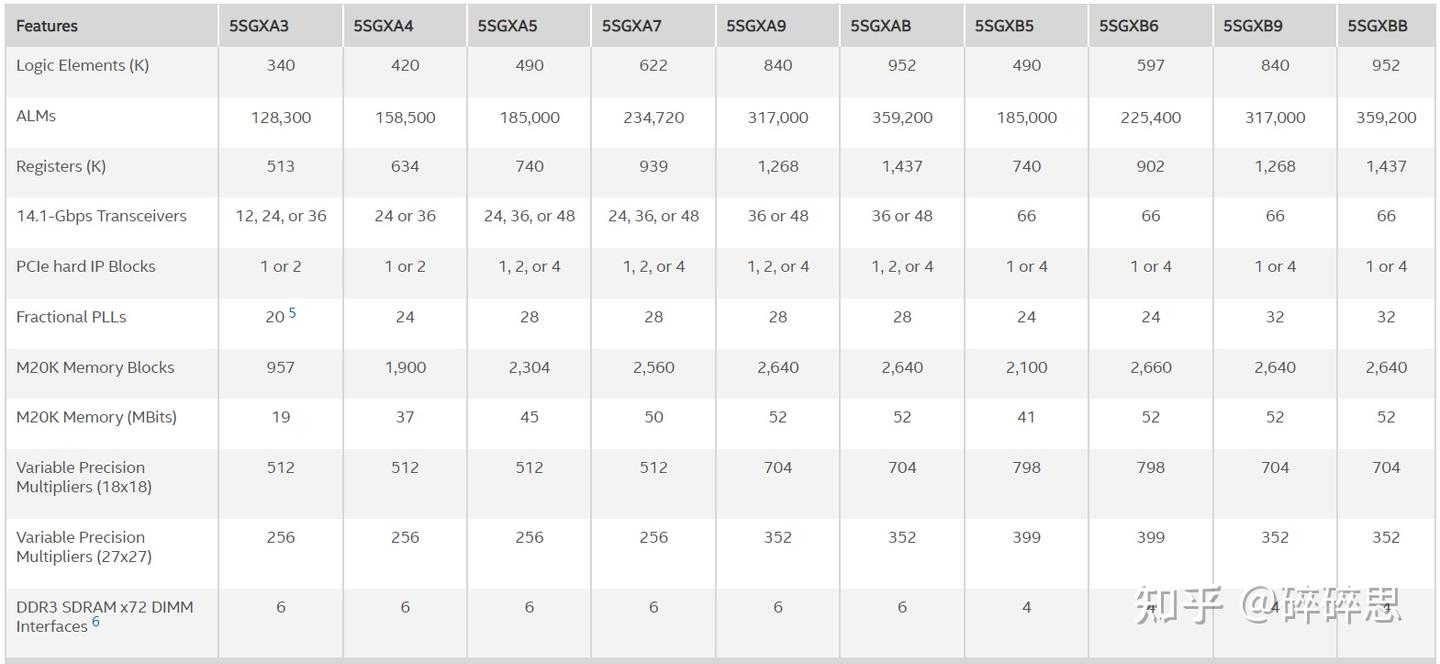
Task: Select the 5SGXA3 column header
Action: (259, 26)
